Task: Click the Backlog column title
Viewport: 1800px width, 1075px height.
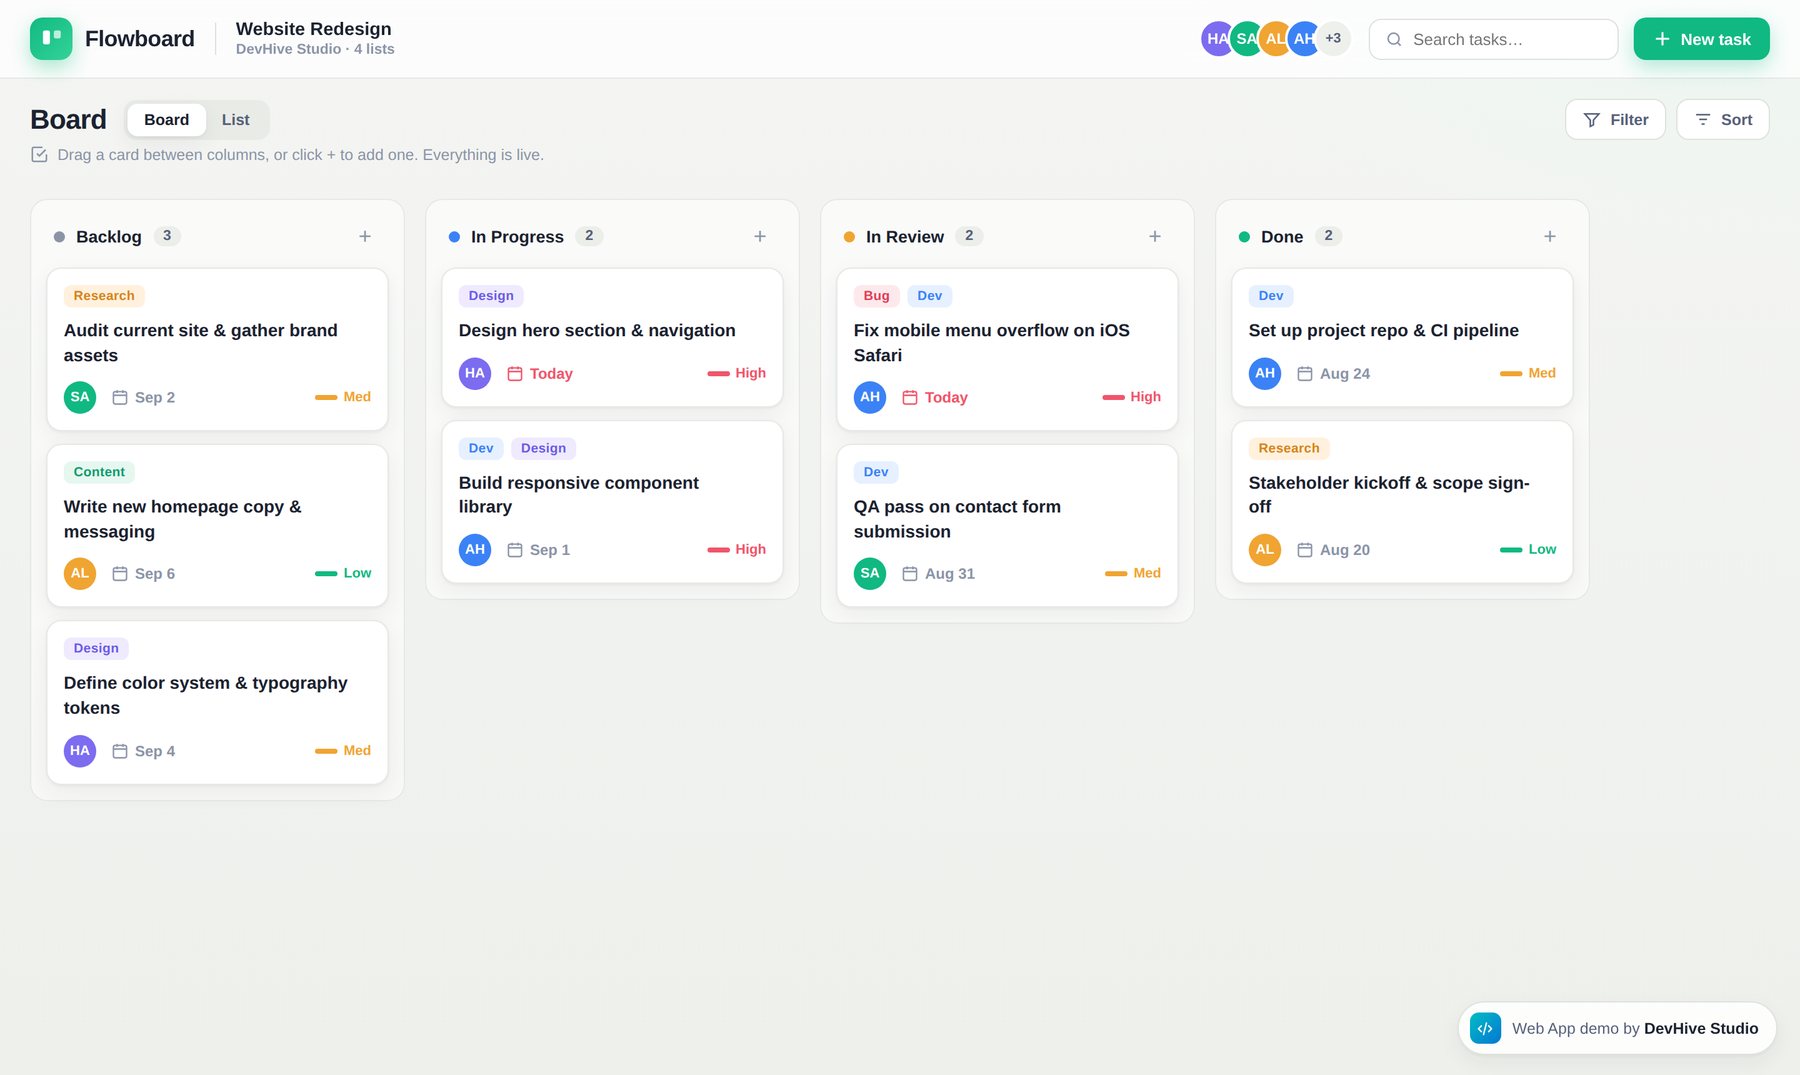Action: click(x=109, y=236)
